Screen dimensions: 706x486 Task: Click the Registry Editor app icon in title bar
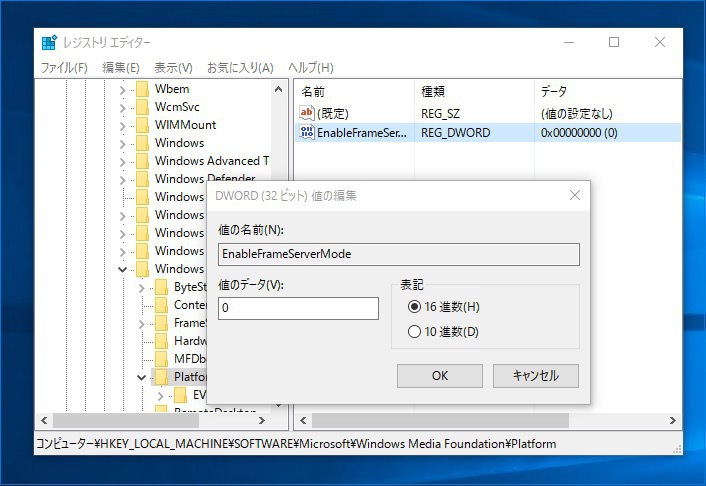click(x=49, y=42)
